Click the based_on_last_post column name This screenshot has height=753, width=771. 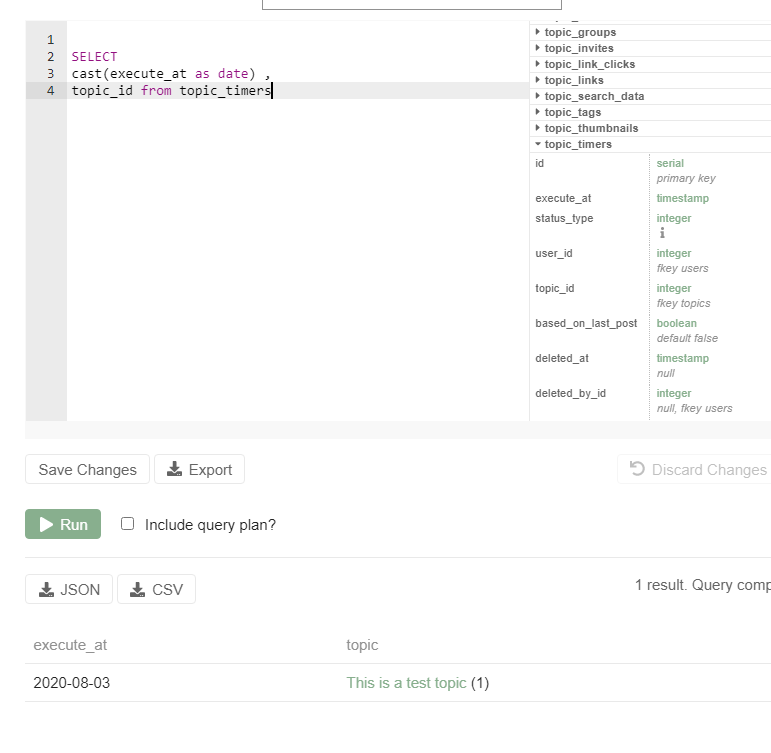[586, 323]
